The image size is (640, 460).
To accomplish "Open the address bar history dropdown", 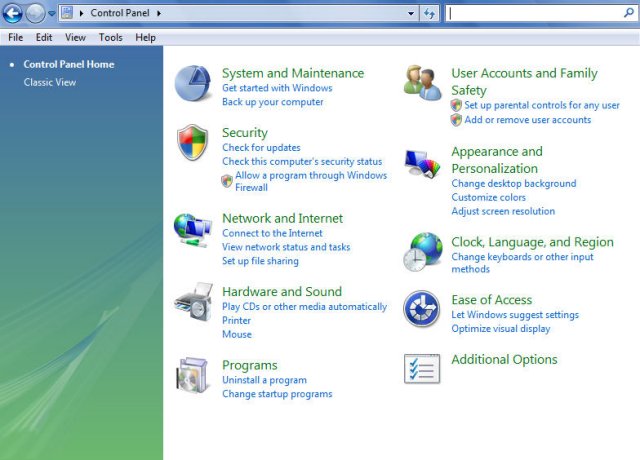I will 411,13.
